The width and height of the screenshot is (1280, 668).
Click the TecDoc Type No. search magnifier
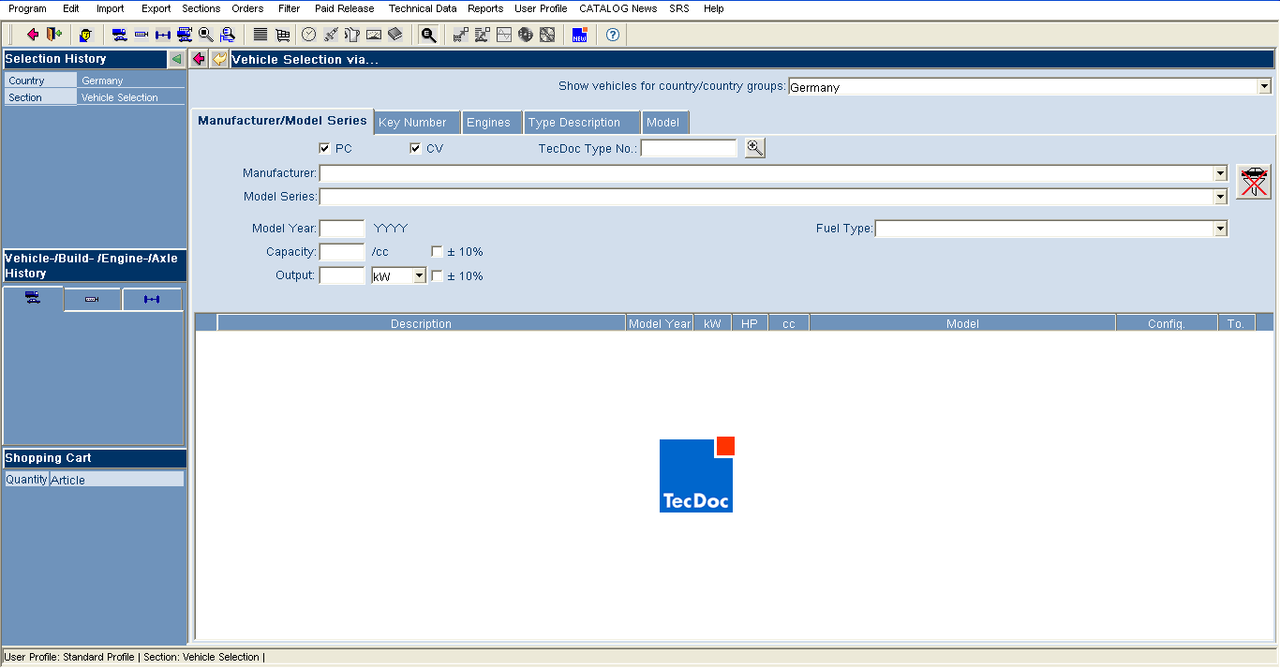(x=755, y=148)
